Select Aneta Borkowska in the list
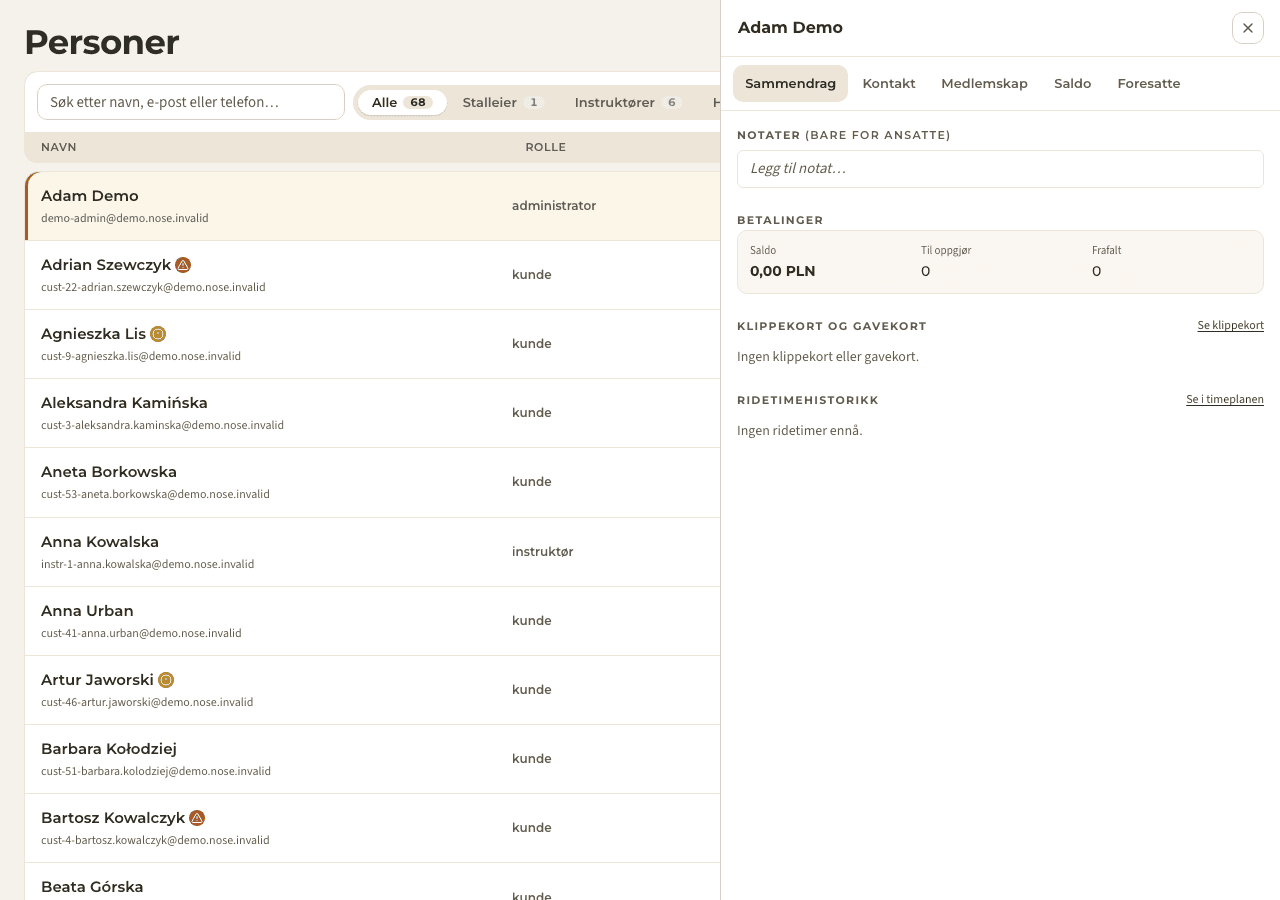 (x=109, y=472)
